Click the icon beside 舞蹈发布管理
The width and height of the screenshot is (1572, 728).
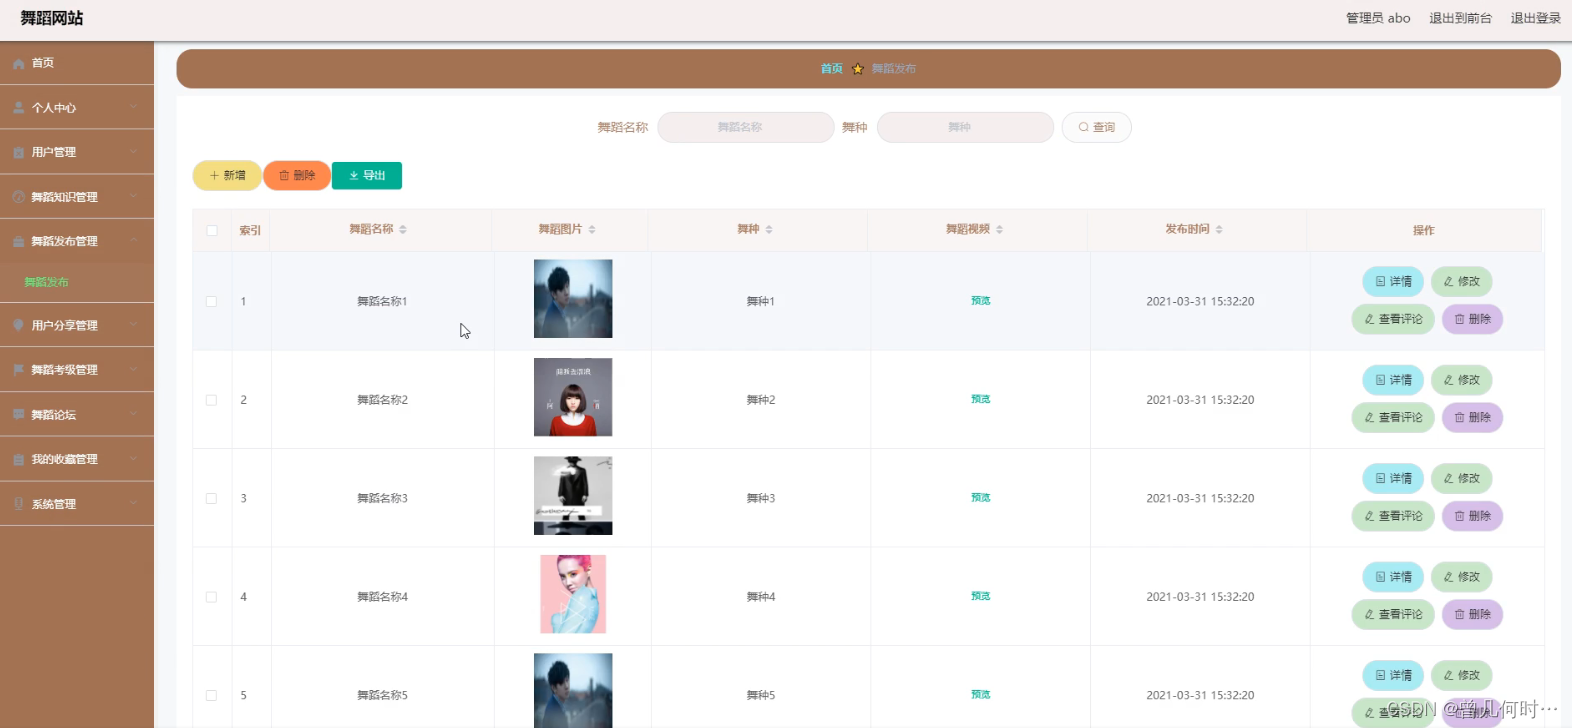point(18,241)
